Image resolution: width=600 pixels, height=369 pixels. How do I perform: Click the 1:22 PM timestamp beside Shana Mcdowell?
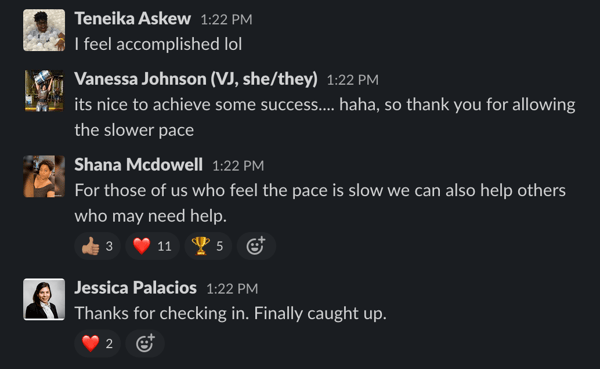click(x=238, y=166)
